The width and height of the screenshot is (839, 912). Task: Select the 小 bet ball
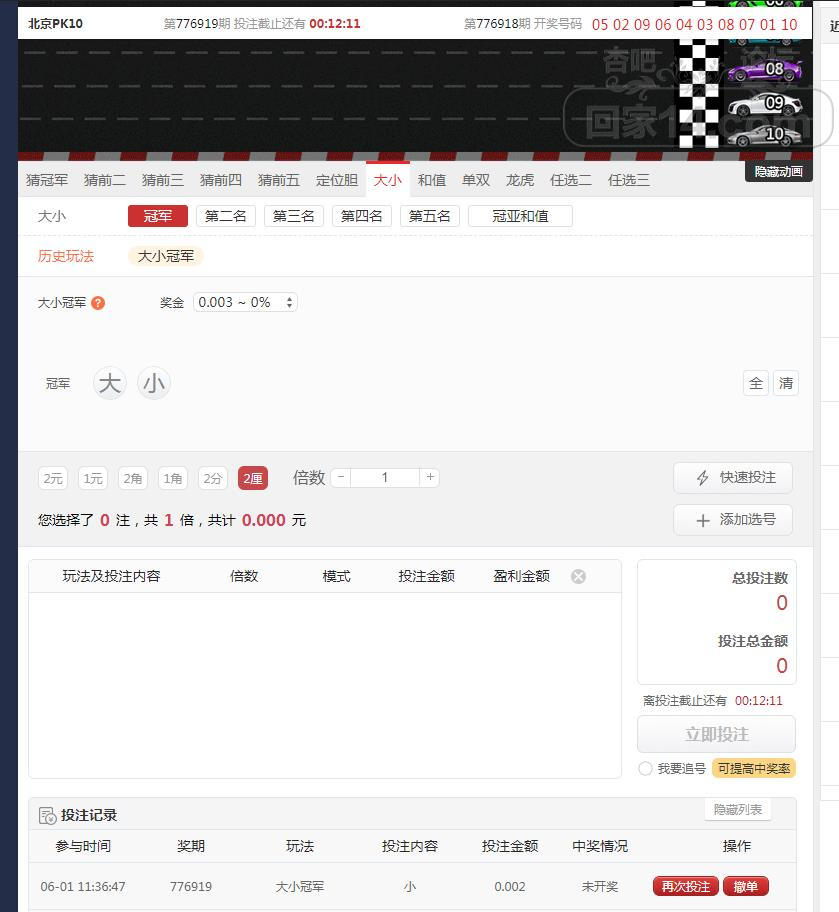(154, 384)
